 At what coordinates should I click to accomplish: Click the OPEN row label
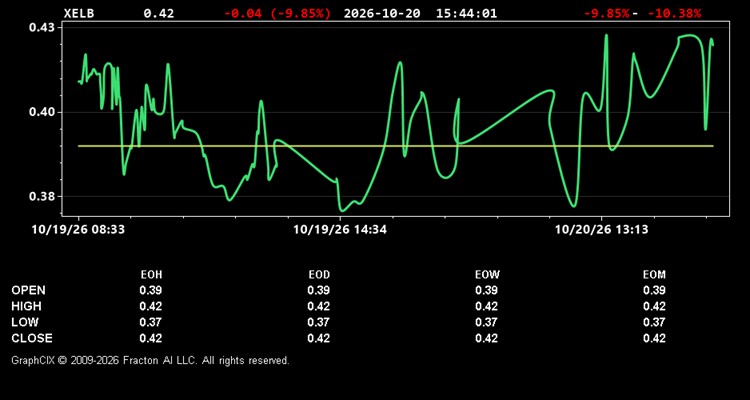(29, 290)
